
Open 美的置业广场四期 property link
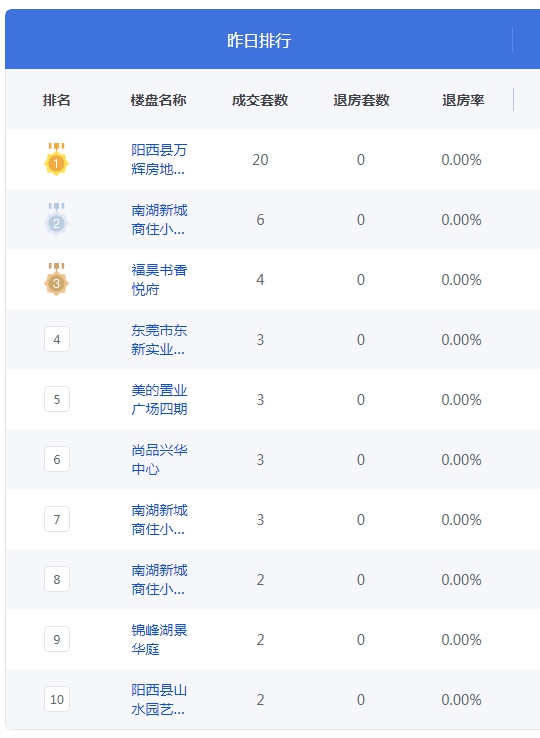[x=159, y=399]
